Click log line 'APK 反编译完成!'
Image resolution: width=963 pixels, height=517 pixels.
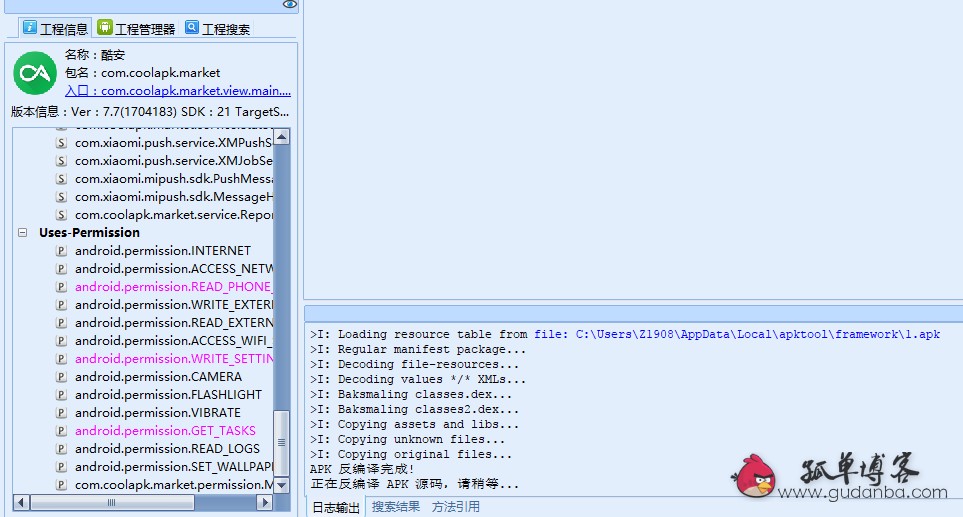(x=362, y=469)
